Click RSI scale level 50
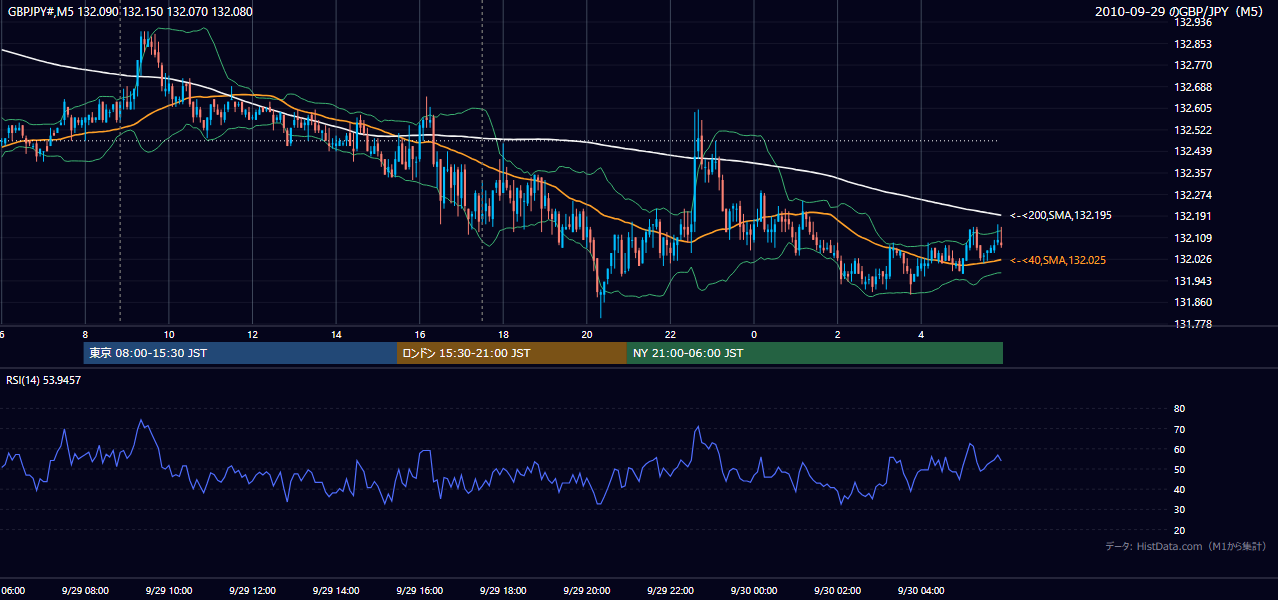 1179,469
